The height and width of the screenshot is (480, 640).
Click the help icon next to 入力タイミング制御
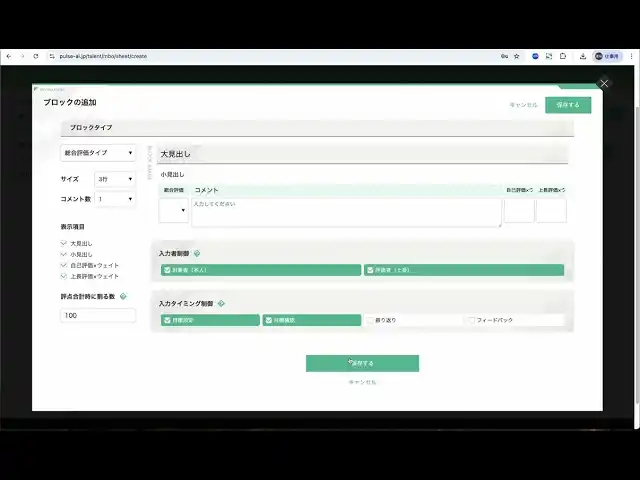click(220, 303)
